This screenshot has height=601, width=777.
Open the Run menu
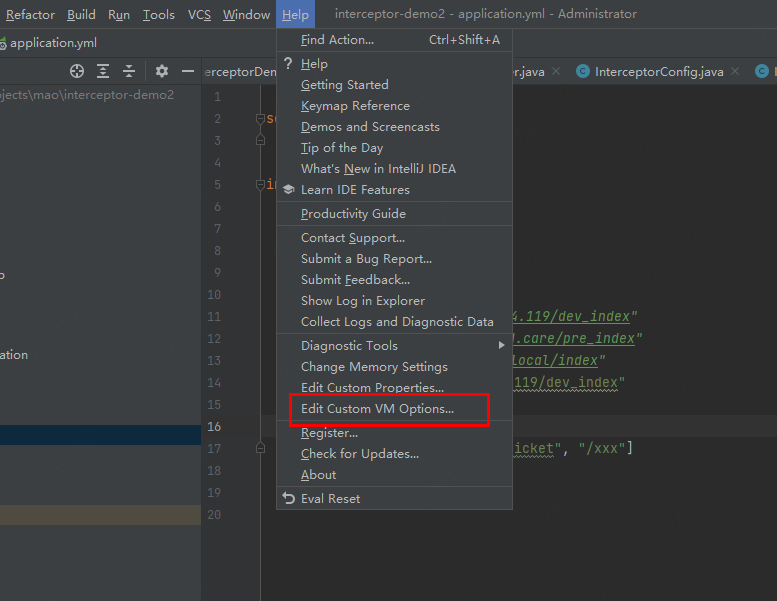[119, 15]
